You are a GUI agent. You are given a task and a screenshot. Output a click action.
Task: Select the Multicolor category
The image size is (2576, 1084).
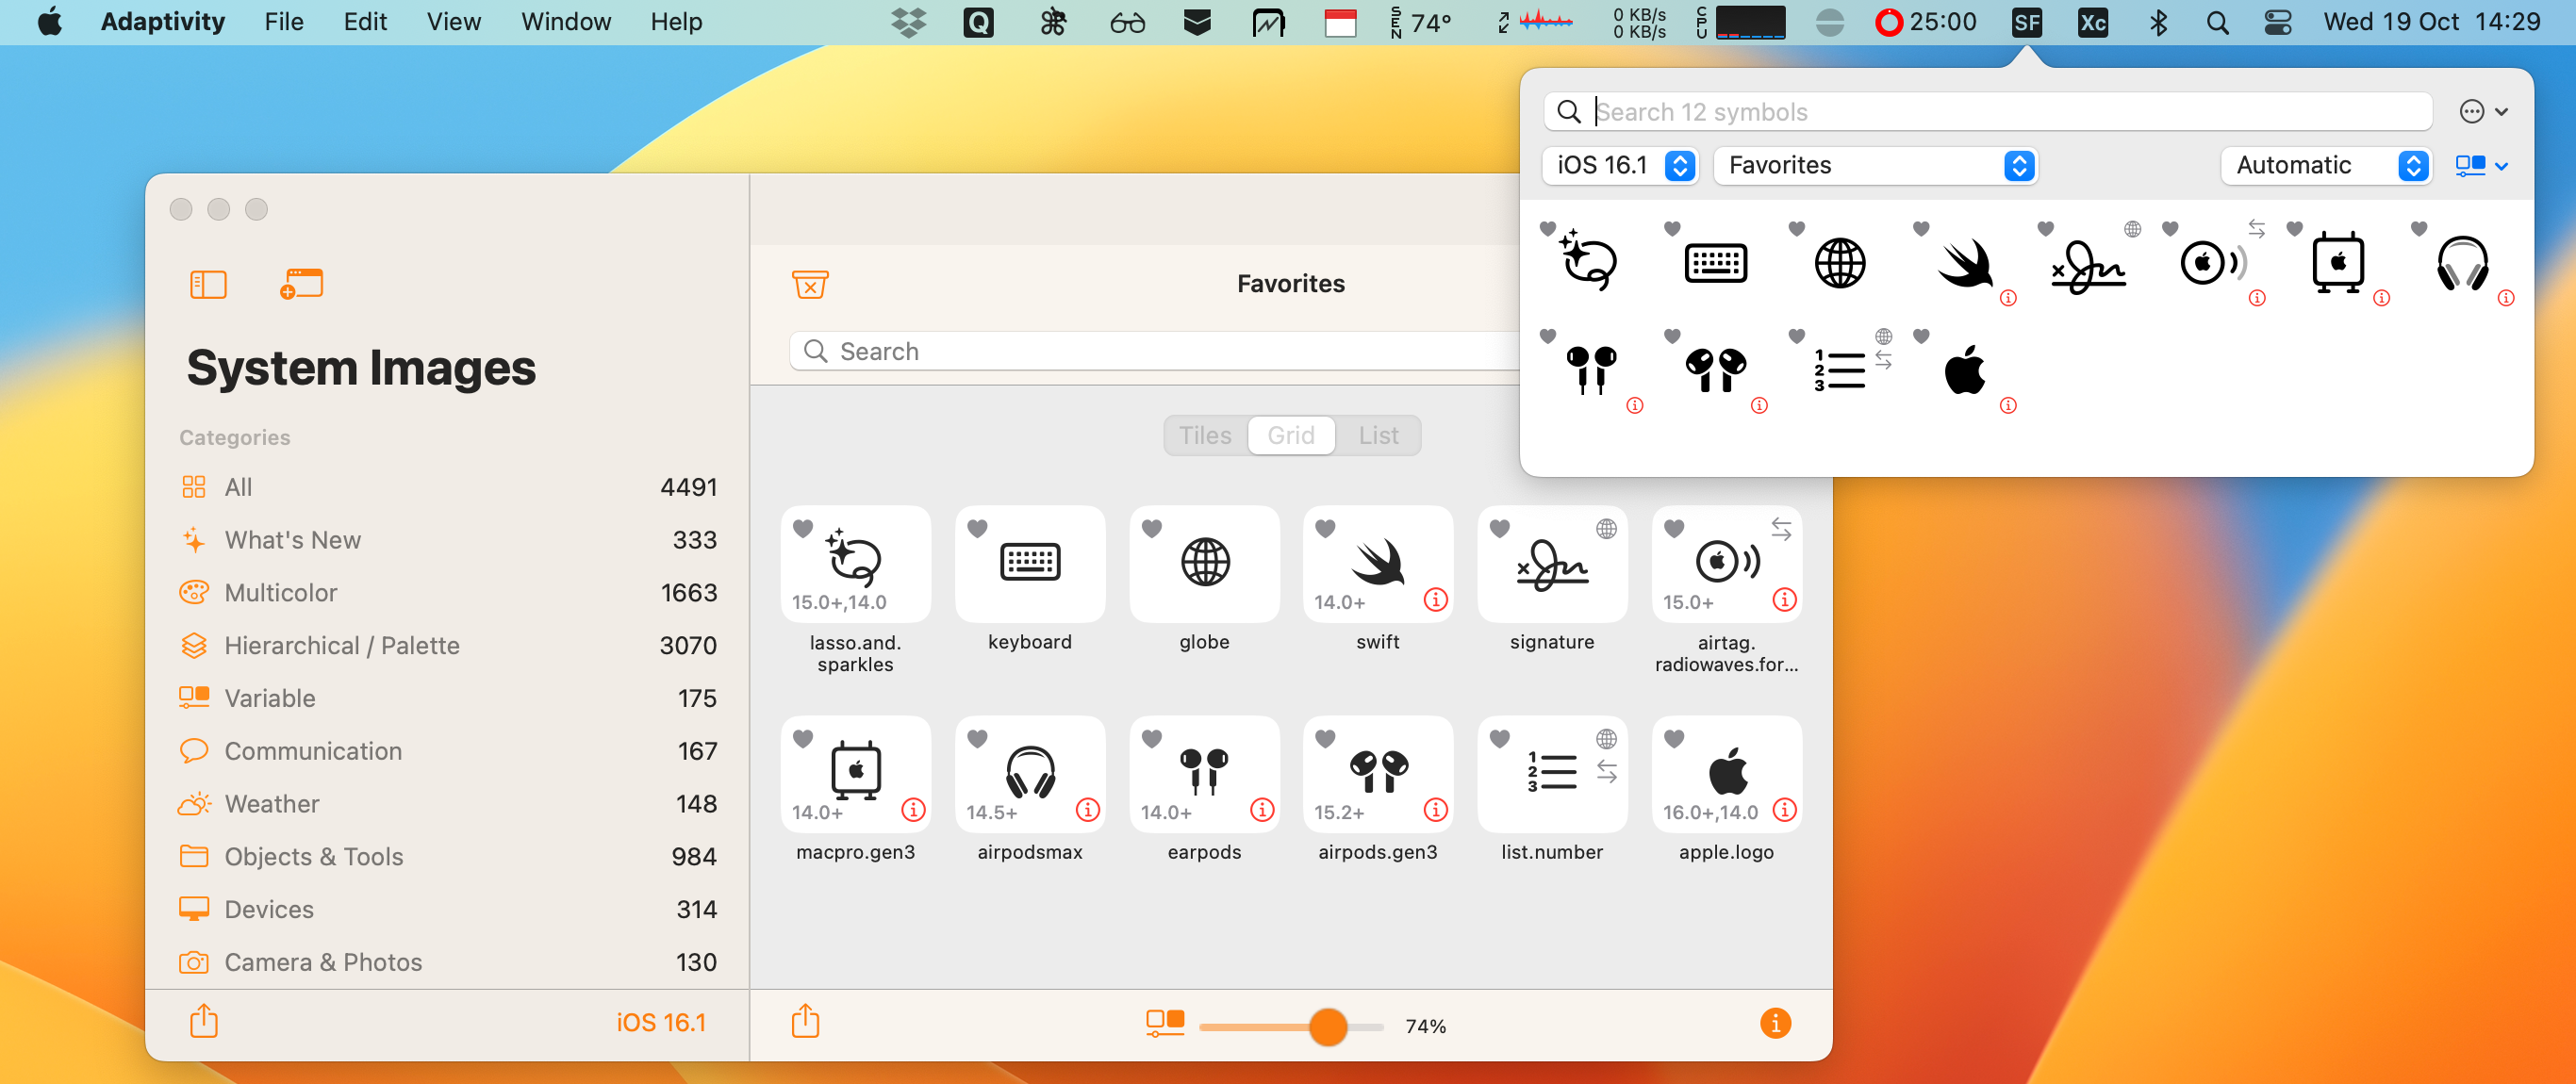280,593
